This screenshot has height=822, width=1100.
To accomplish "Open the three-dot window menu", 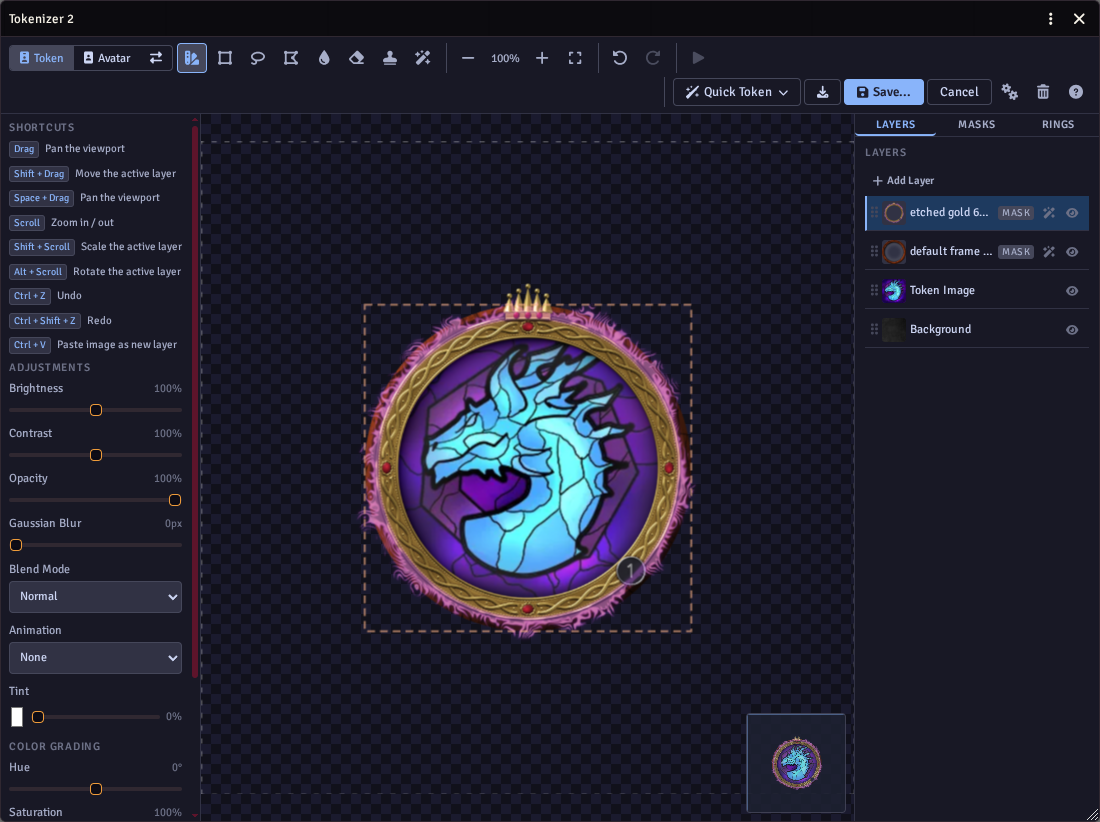I will click(1050, 19).
